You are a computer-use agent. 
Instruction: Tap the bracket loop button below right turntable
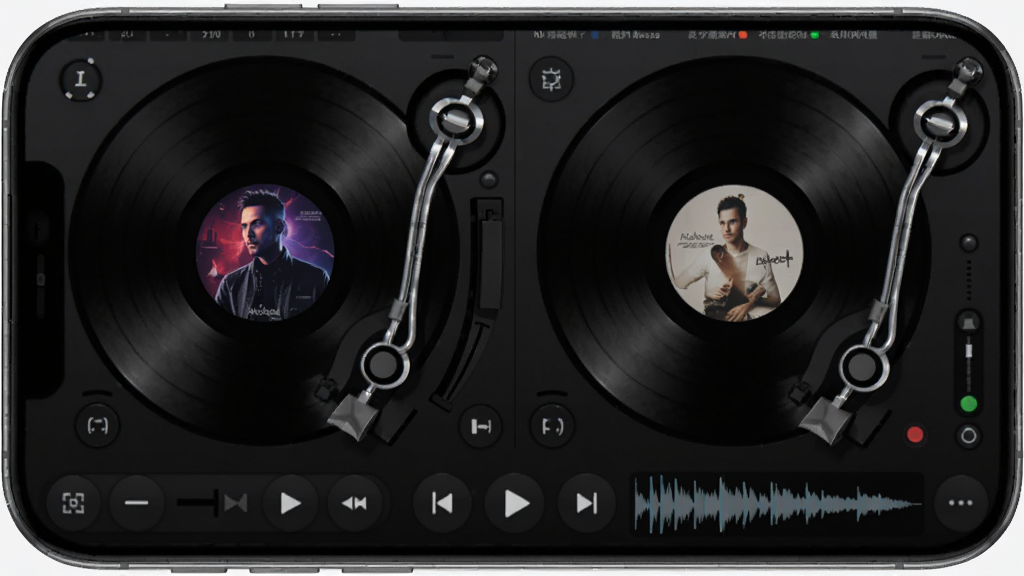552,426
